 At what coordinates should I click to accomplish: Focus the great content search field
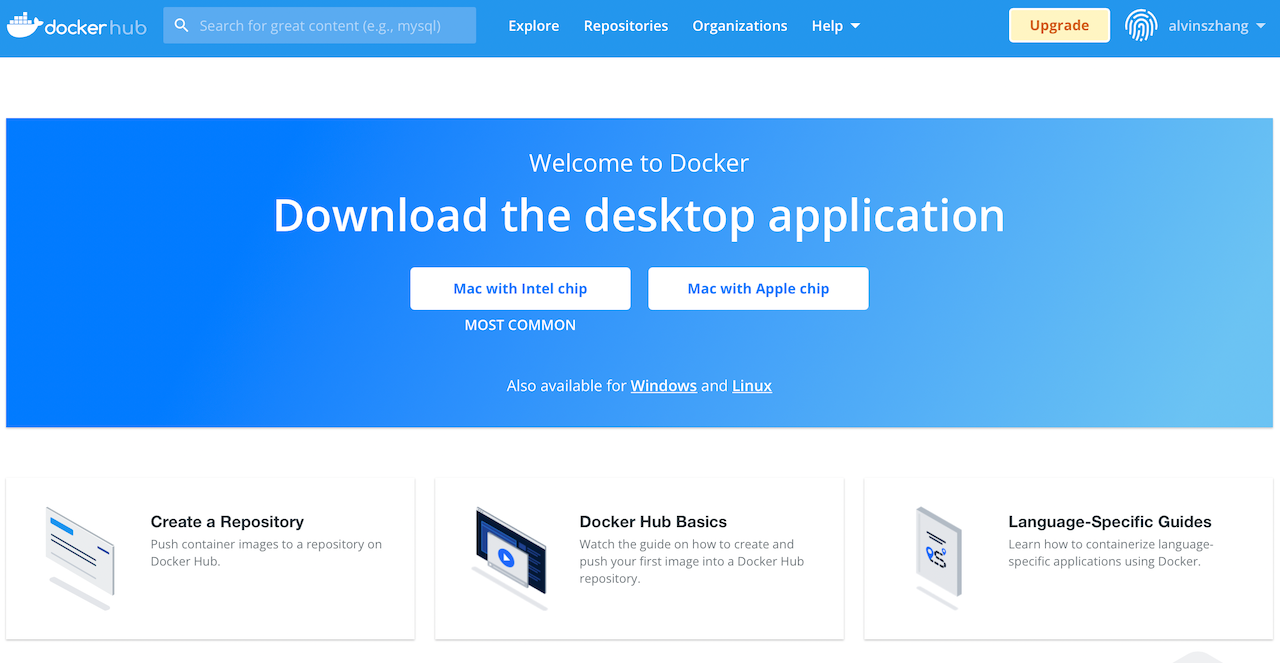coord(320,26)
